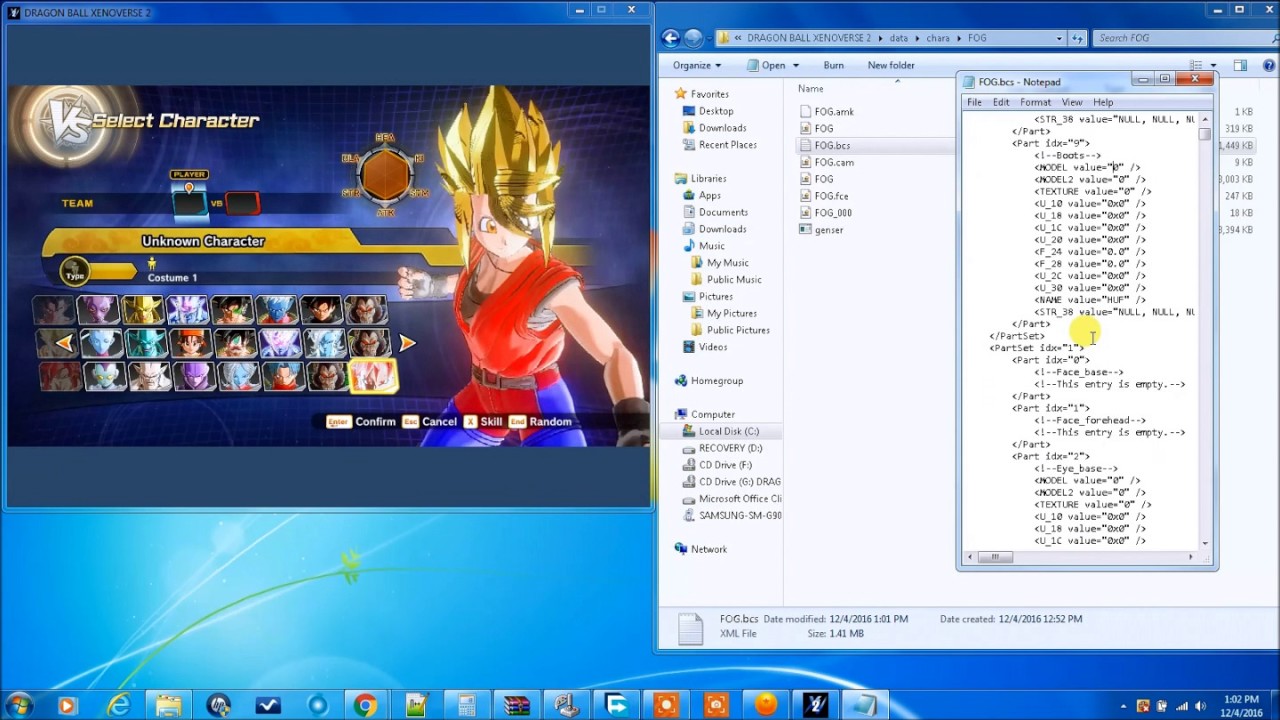Expand breadcrumb arrow after chara
The height and width of the screenshot is (720, 1280).
point(958,38)
